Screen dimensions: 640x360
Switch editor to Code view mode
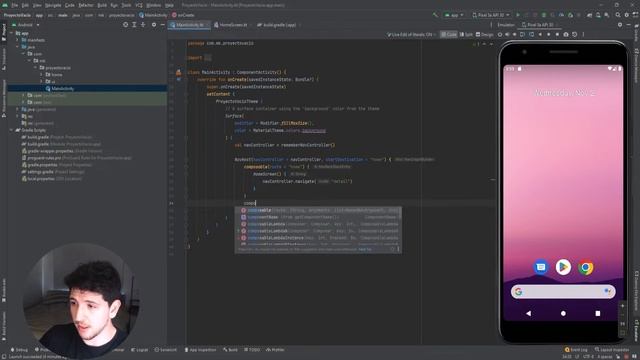[449, 35]
